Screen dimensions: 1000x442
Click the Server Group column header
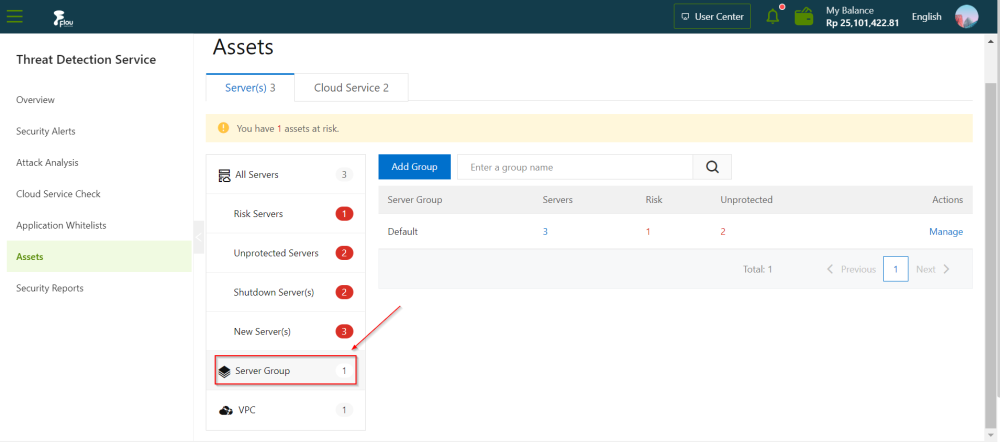(415, 200)
